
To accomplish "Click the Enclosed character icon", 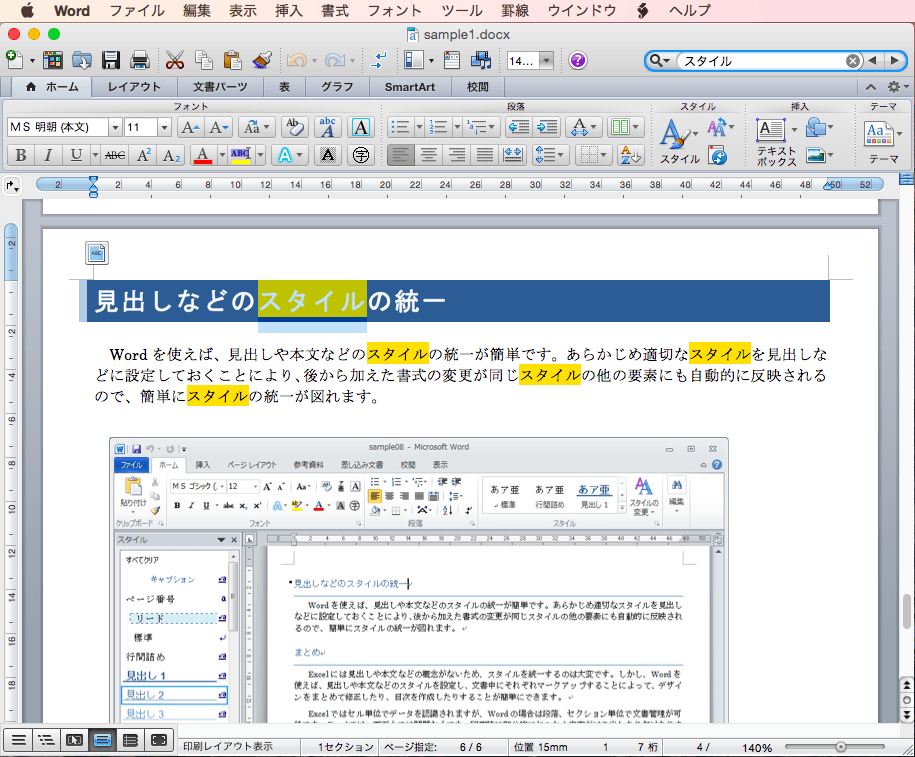I will (x=361, y=155).
